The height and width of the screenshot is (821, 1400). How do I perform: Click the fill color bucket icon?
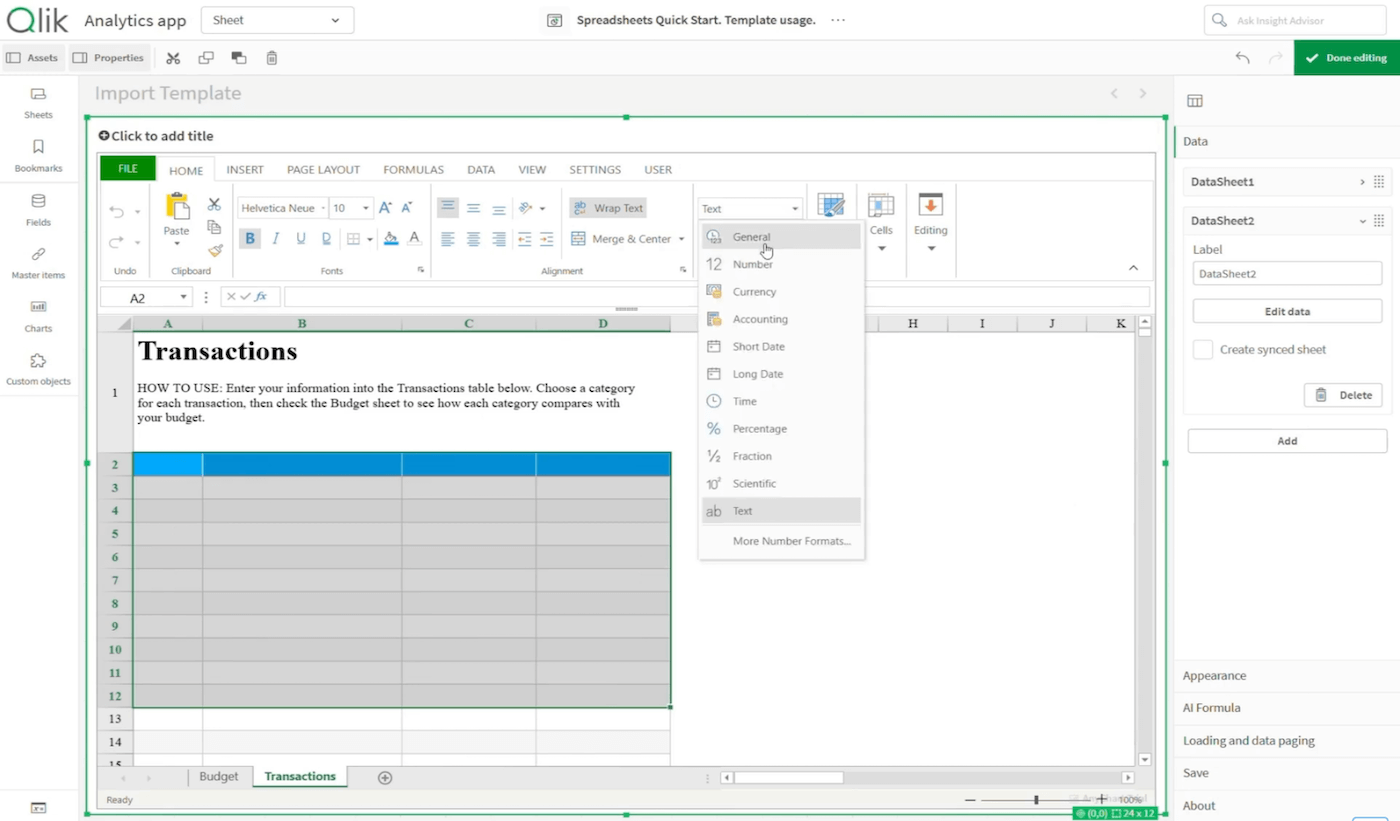[x=391, y=239]
